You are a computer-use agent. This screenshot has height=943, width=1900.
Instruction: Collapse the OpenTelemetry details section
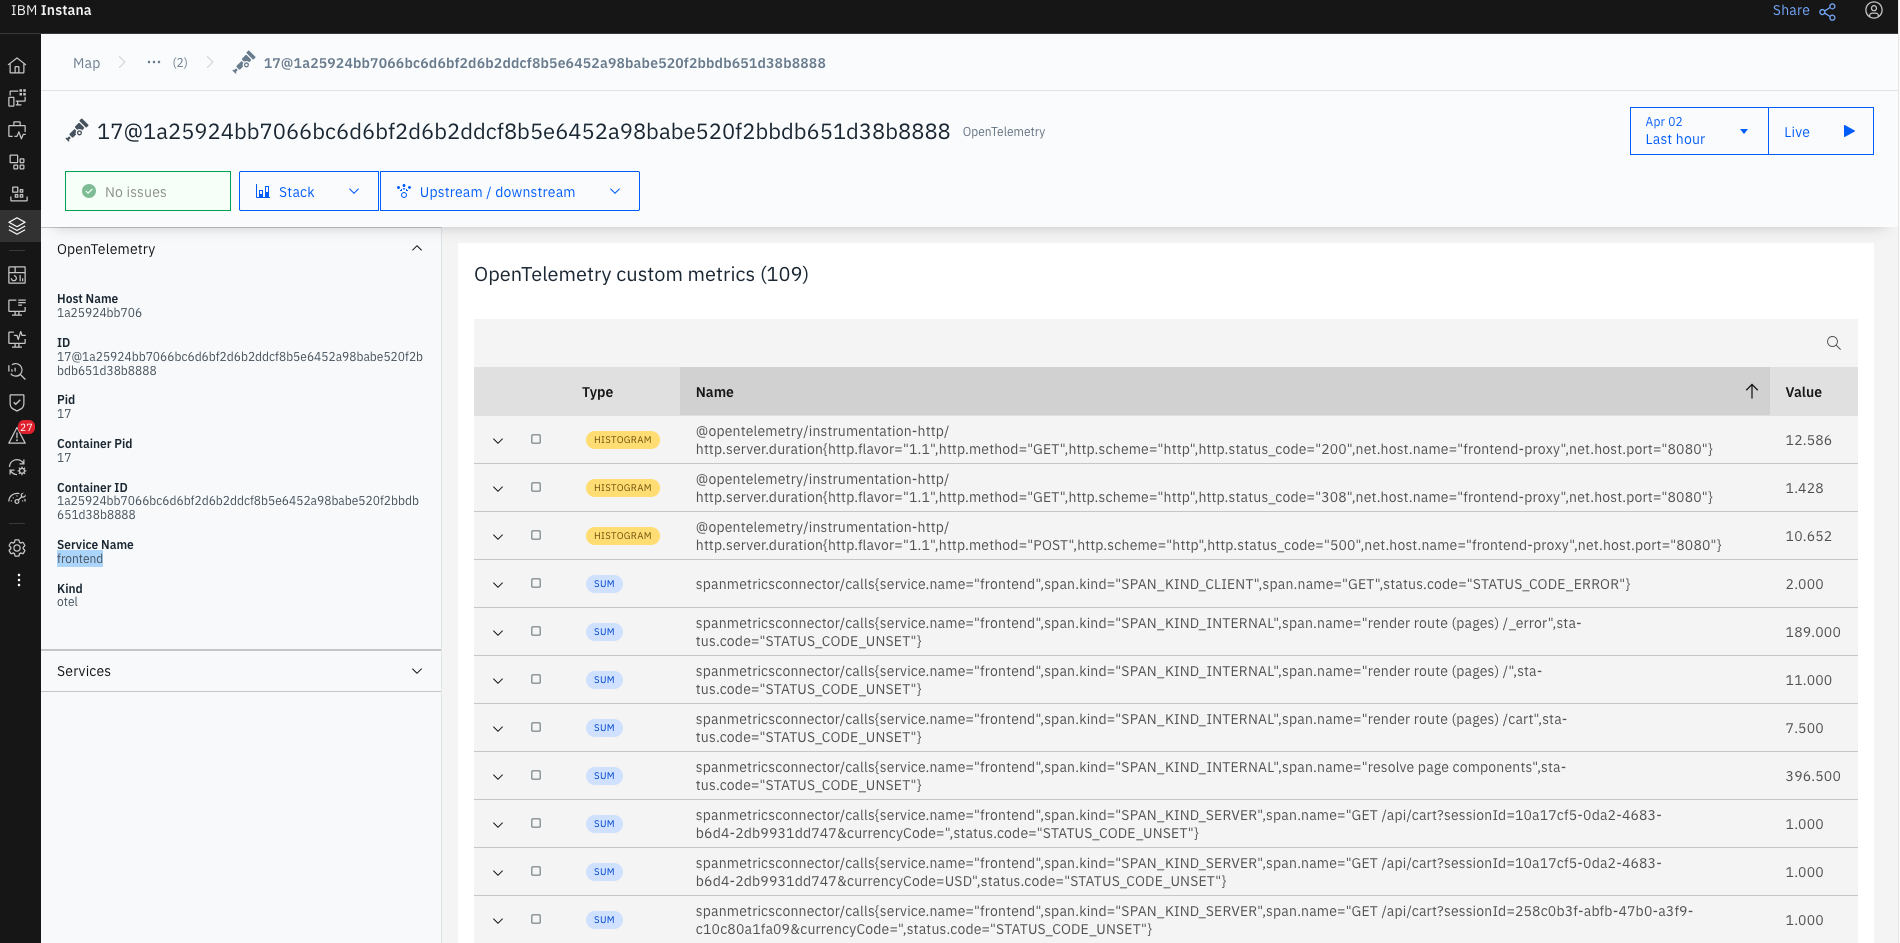point(417,249)
